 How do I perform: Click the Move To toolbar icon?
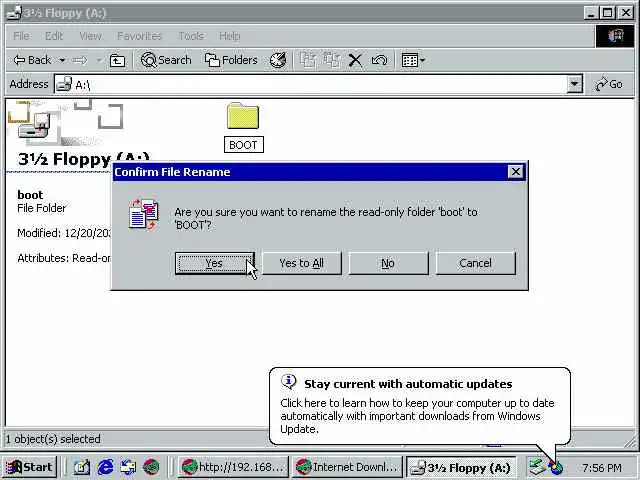tap(308, 60)
